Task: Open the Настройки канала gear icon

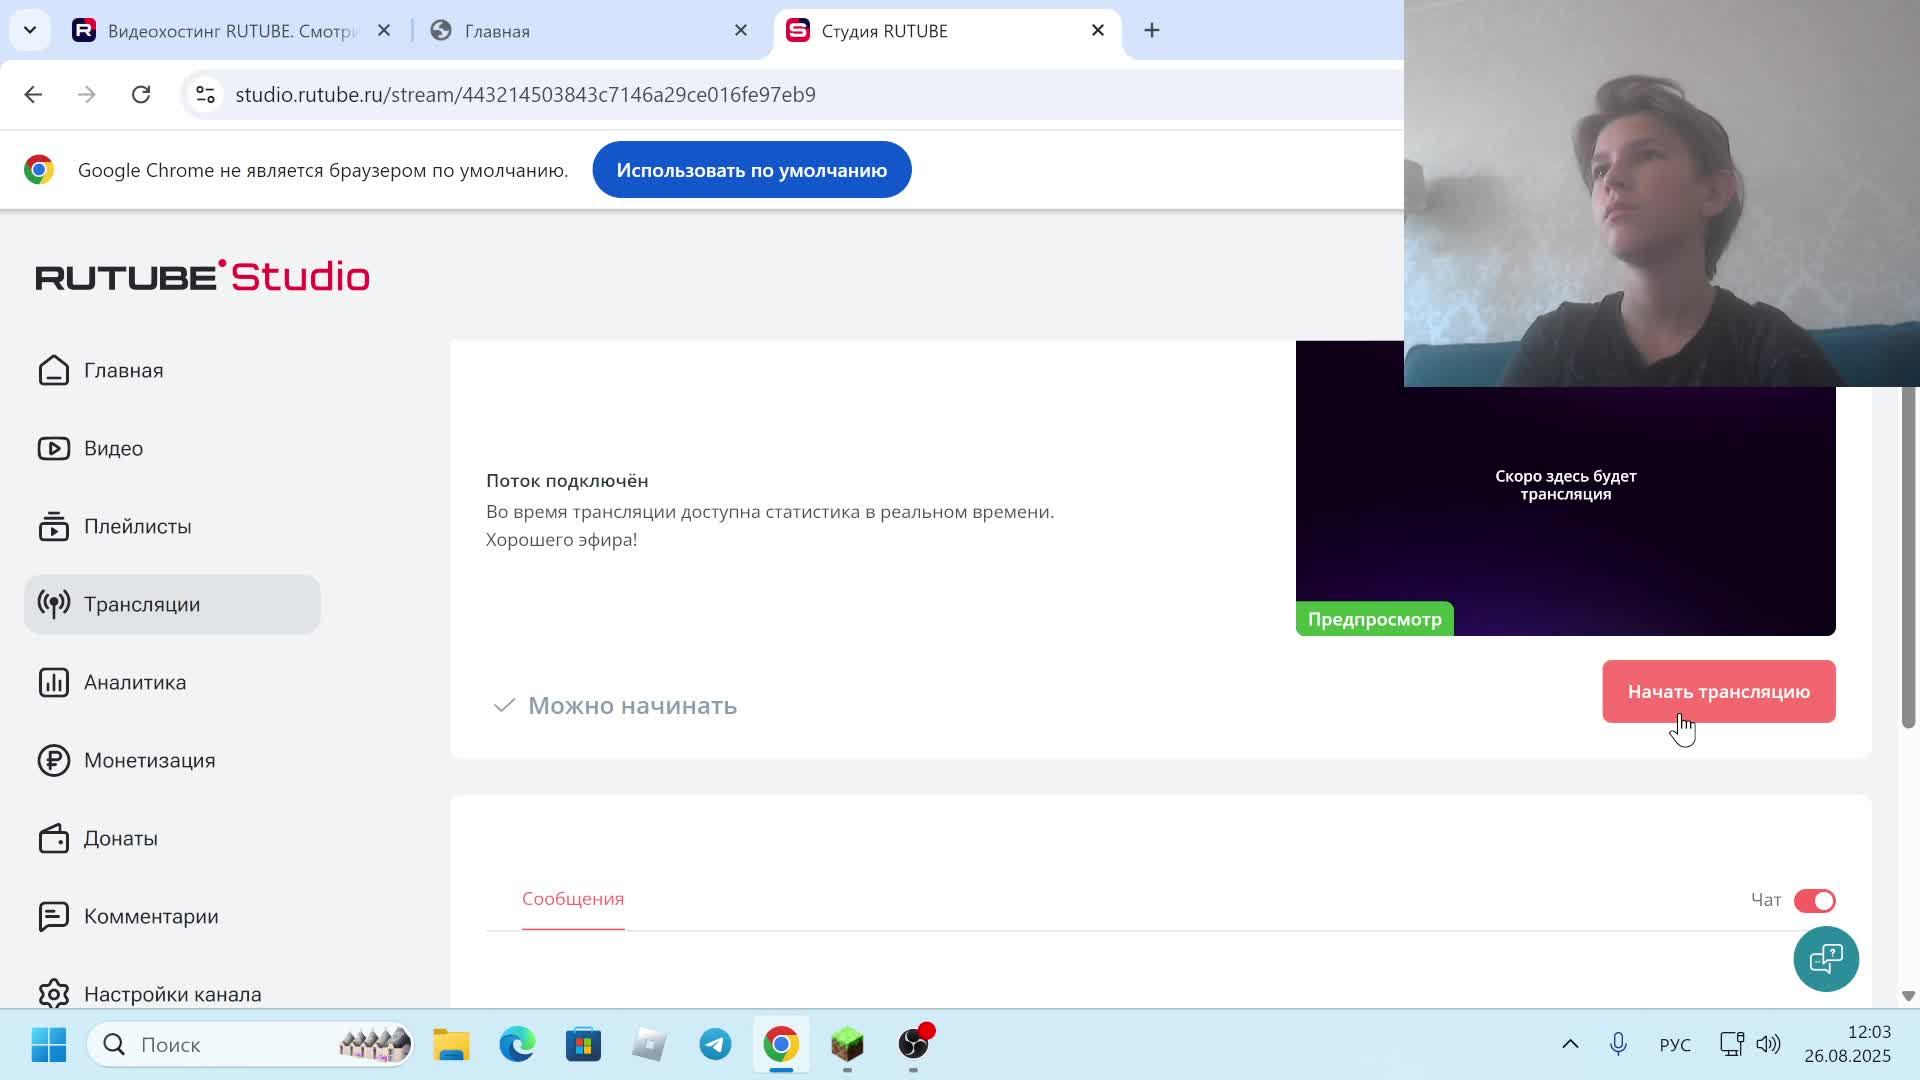Action: coord(54,993)
